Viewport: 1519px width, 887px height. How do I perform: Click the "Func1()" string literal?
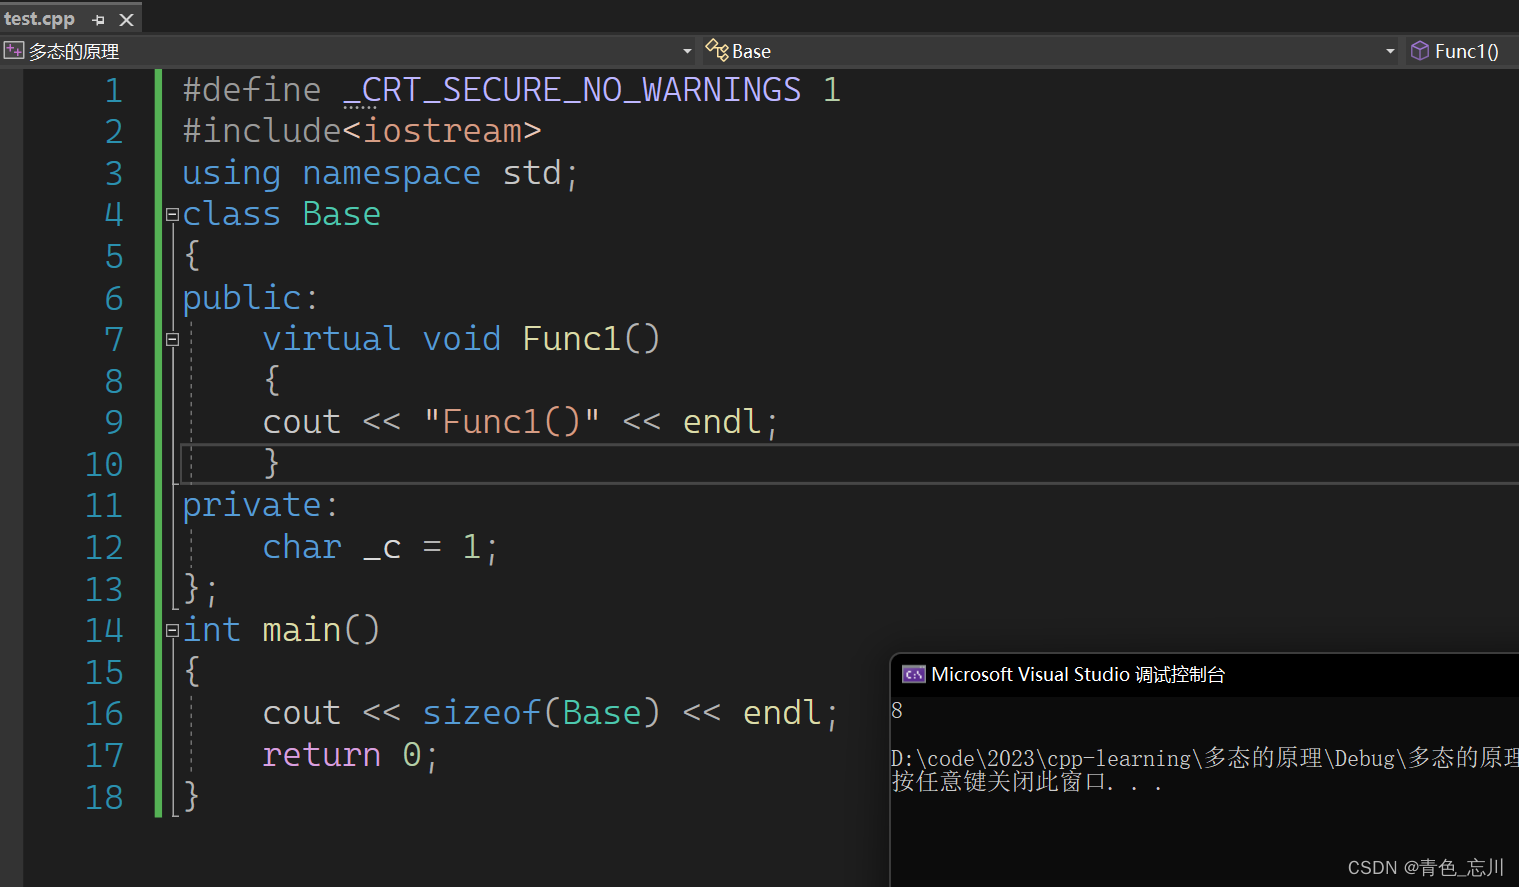click(511, 422)
